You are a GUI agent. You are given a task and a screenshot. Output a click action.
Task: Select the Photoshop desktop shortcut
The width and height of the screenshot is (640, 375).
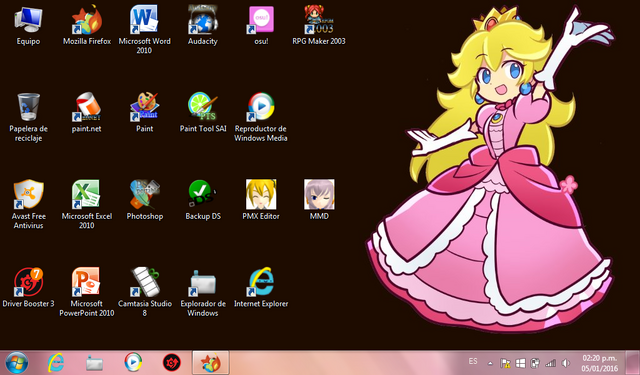point(144,200)
